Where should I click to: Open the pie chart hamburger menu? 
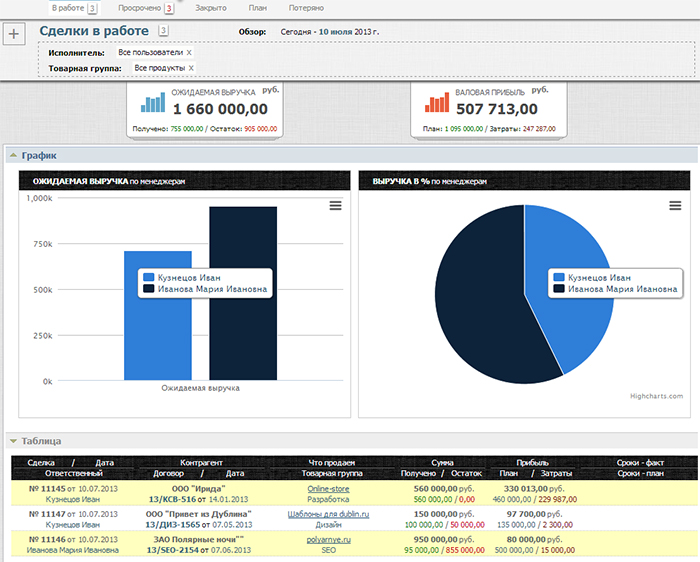pos(675,205)
